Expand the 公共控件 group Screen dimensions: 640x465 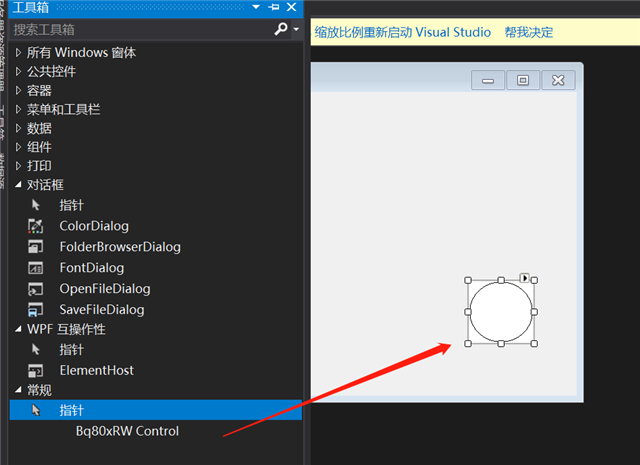point(18,71)
